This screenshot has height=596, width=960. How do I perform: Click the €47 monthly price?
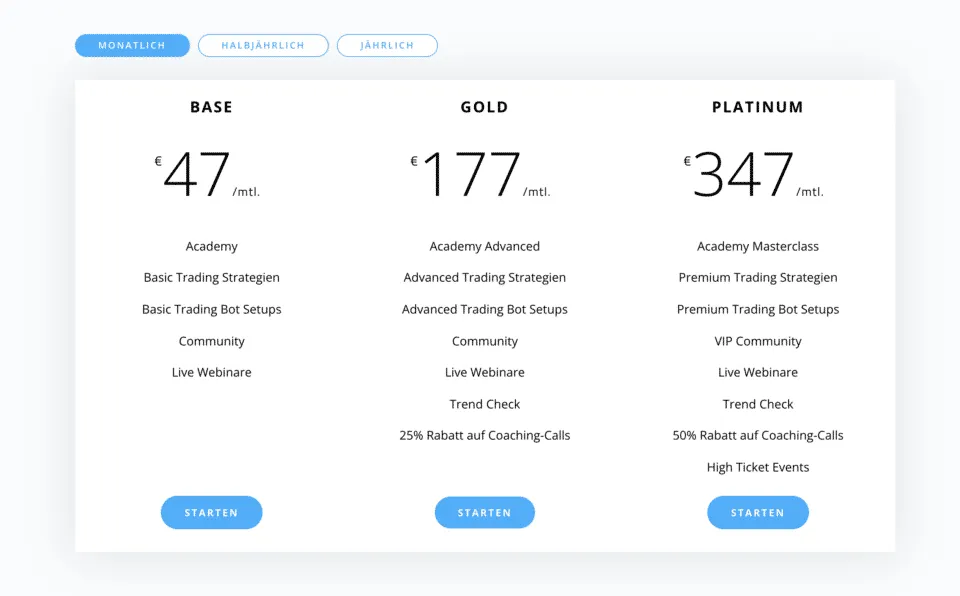coord(198,175)
